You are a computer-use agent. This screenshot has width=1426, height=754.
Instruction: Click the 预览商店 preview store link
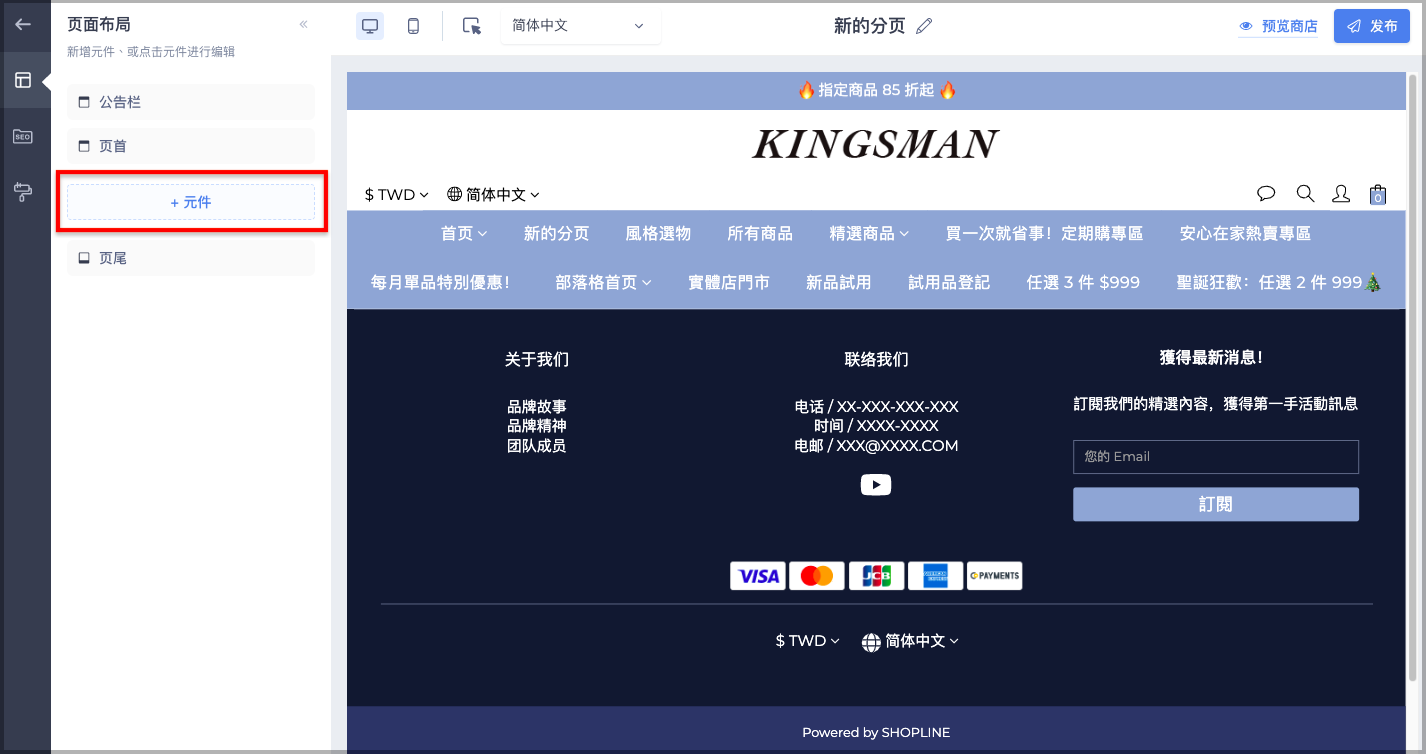click(1279, 27)
